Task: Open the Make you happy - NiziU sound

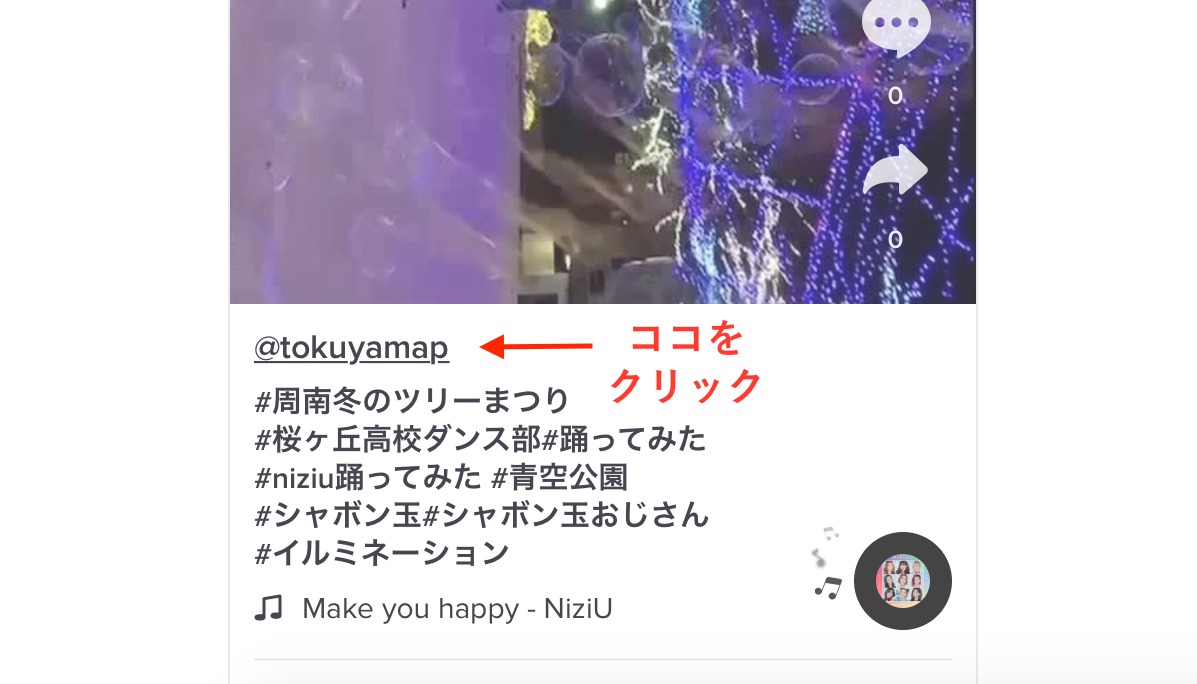Action: (x=457, y=608)
